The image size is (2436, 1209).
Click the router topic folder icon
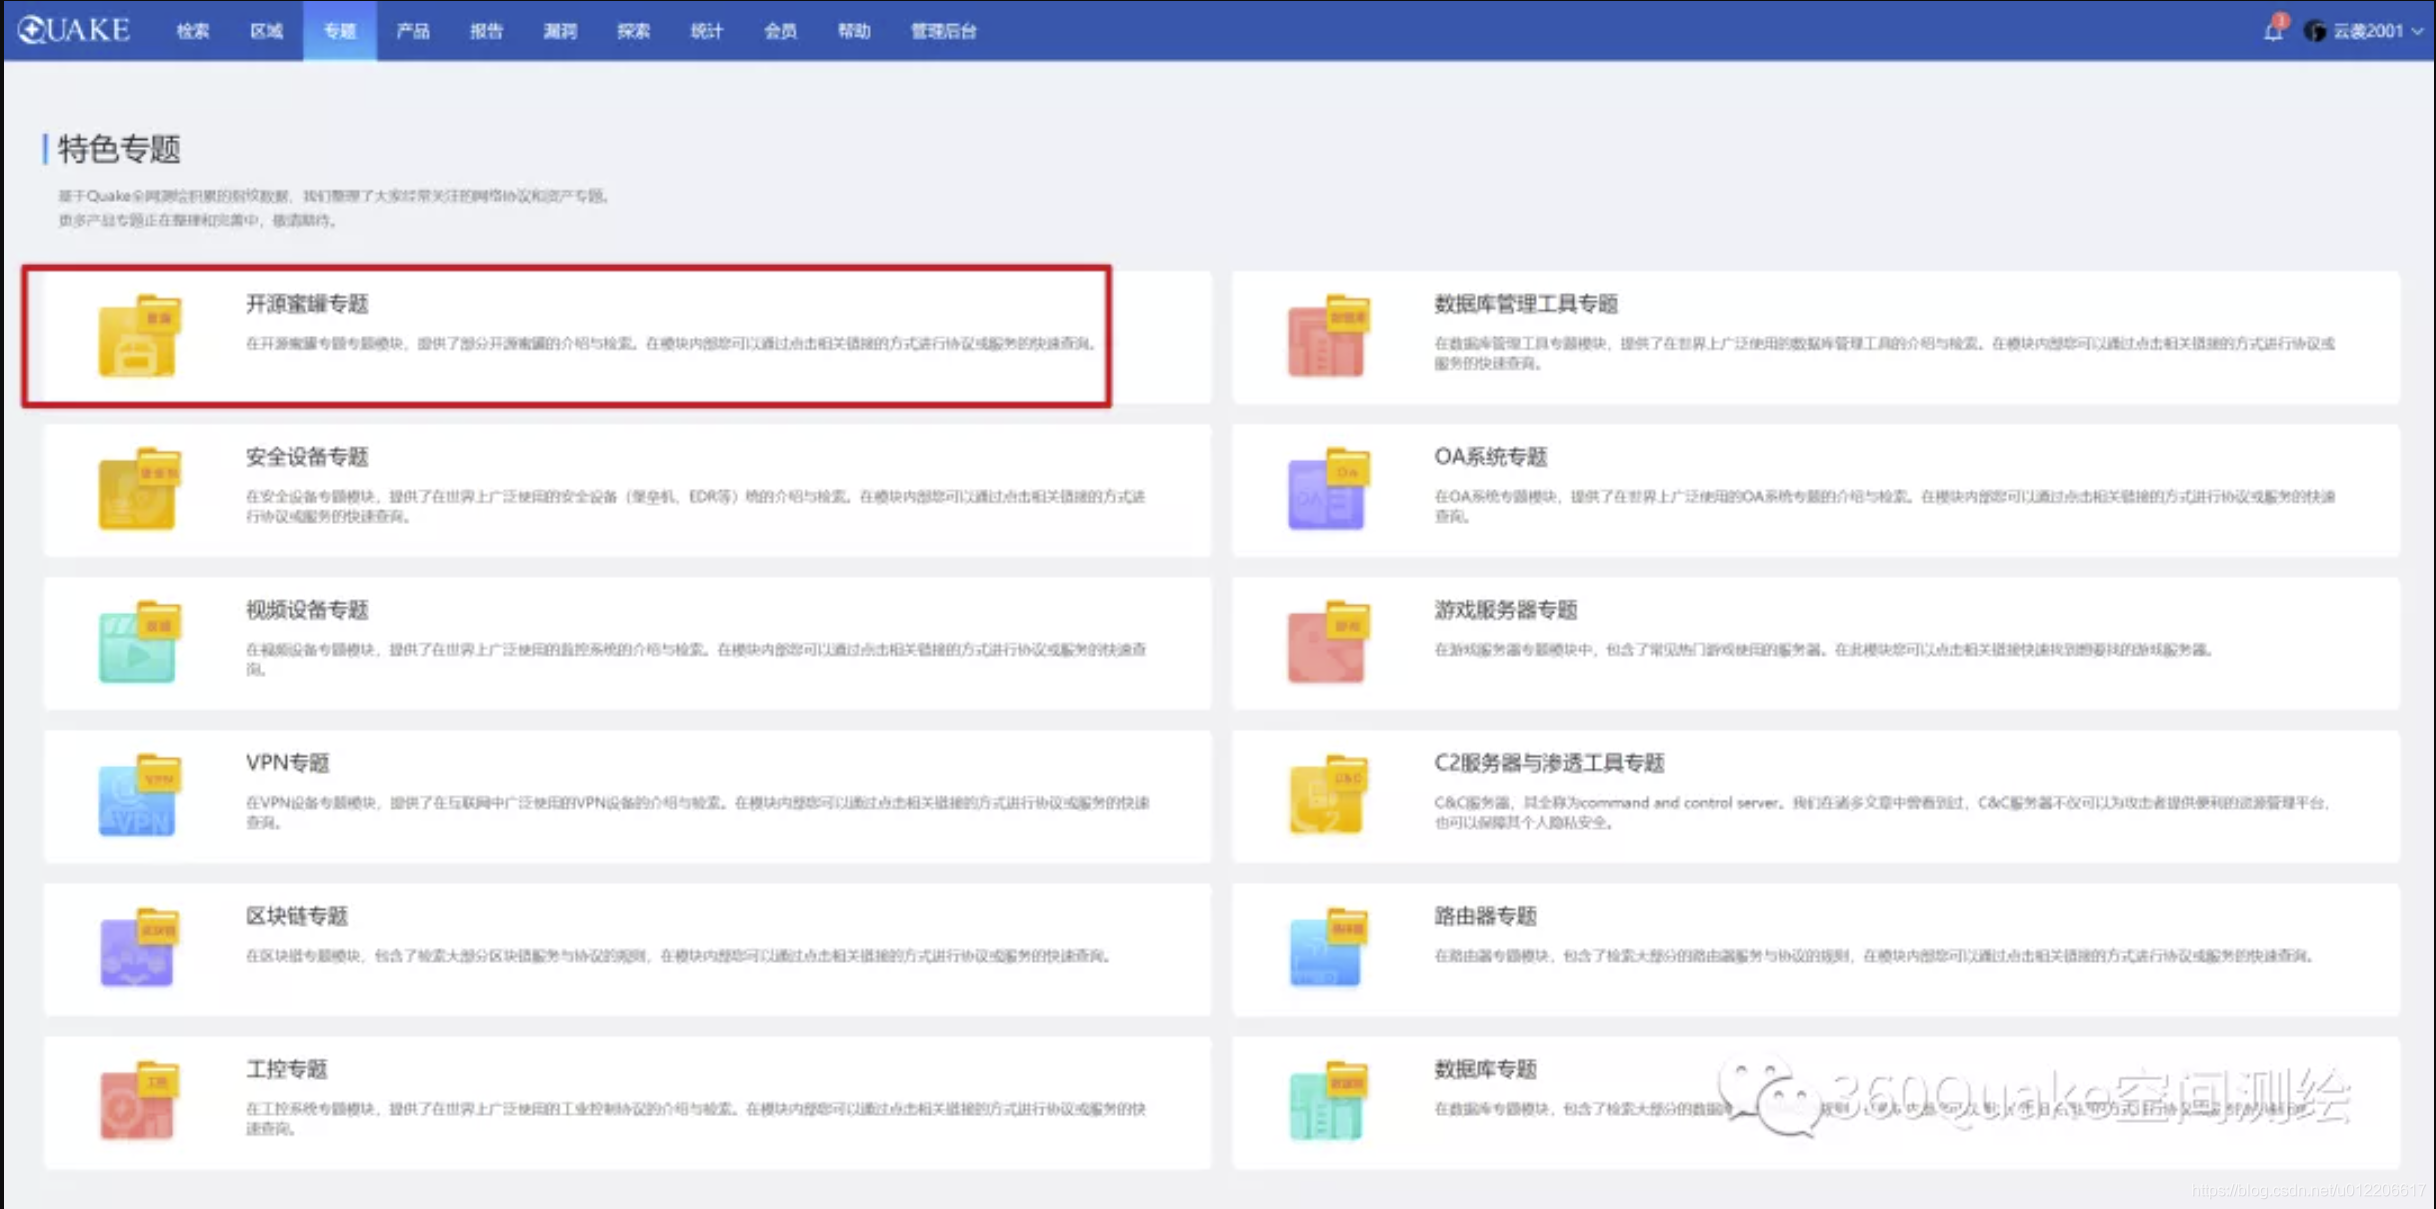click(1327, 949)
